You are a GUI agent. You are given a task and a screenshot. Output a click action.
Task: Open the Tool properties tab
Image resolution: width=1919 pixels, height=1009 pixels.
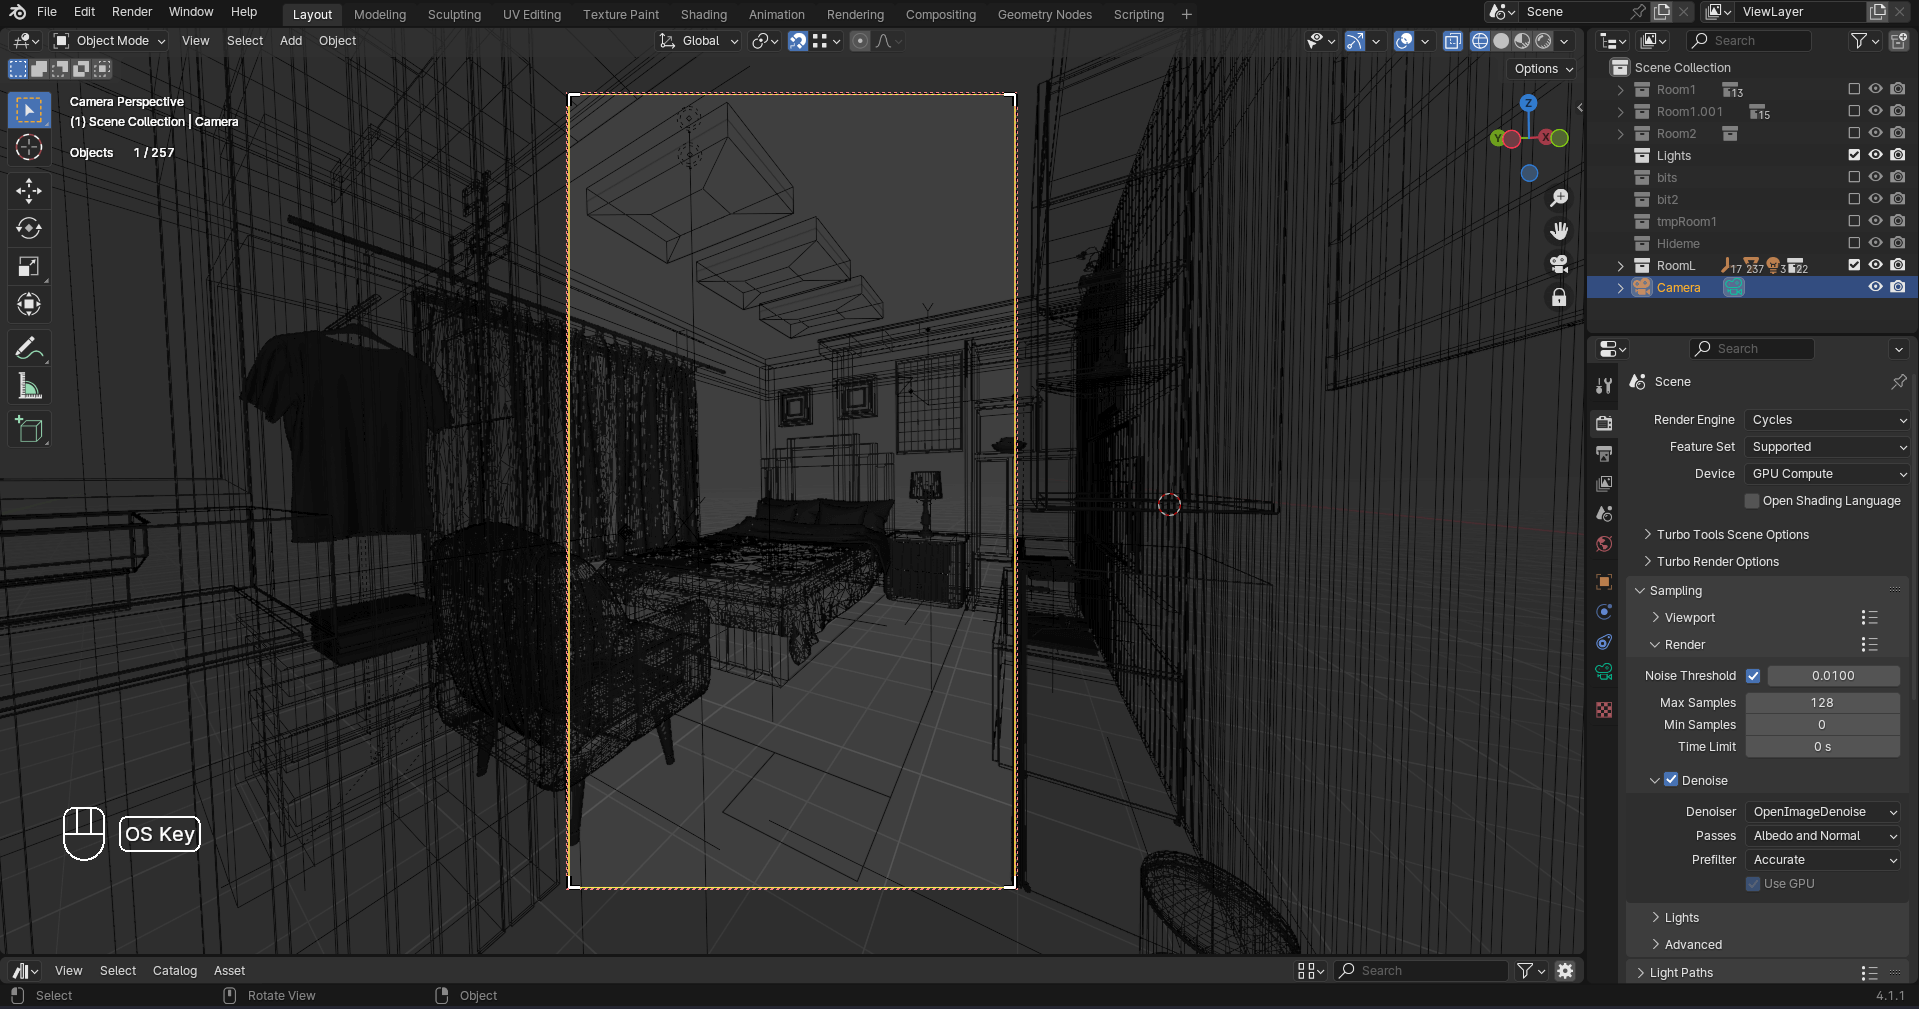coord(1604,386)
